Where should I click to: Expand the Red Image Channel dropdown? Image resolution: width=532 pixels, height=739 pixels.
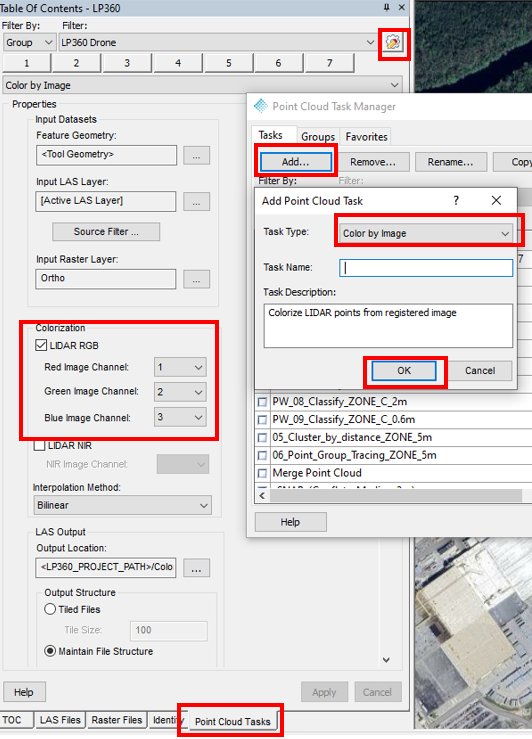click(180, 367)
